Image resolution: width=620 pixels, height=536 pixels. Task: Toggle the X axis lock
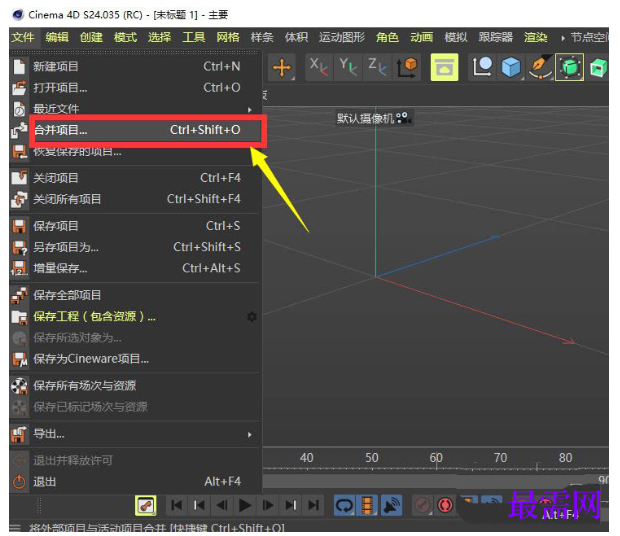319,67
